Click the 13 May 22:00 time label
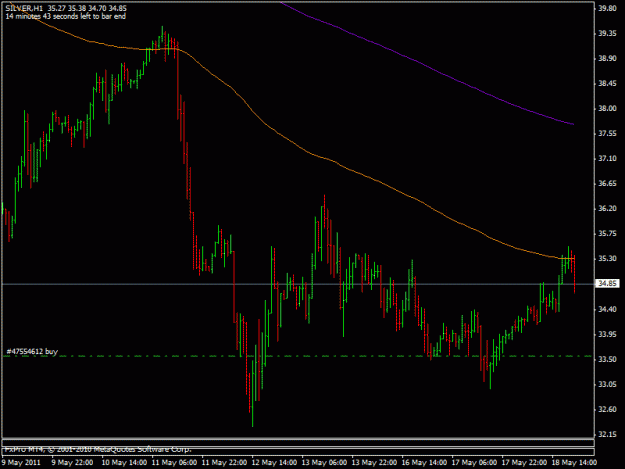Image resolution: width=625 pixels, height=469 pixels. [x=374, y=463]
